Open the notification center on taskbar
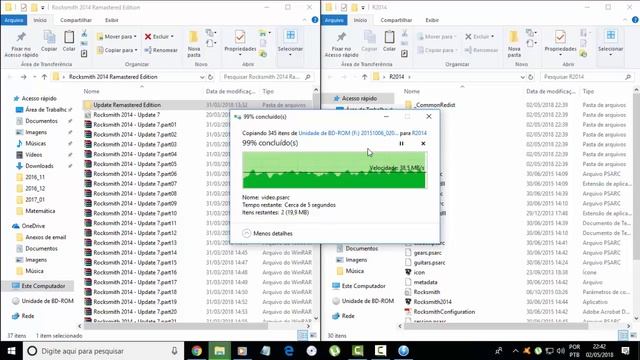The height and width of the screenshot is (360, 640). tap(625, 351)
